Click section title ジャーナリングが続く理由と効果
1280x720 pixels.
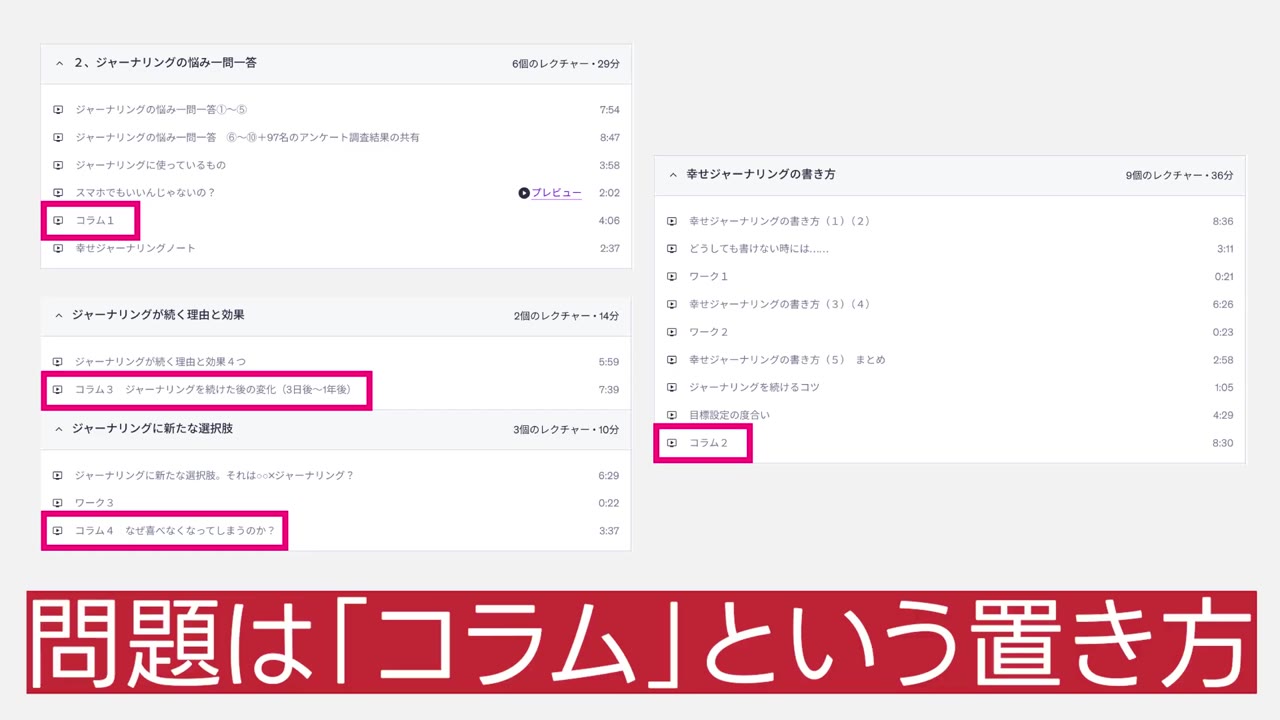tap(158, 315)
